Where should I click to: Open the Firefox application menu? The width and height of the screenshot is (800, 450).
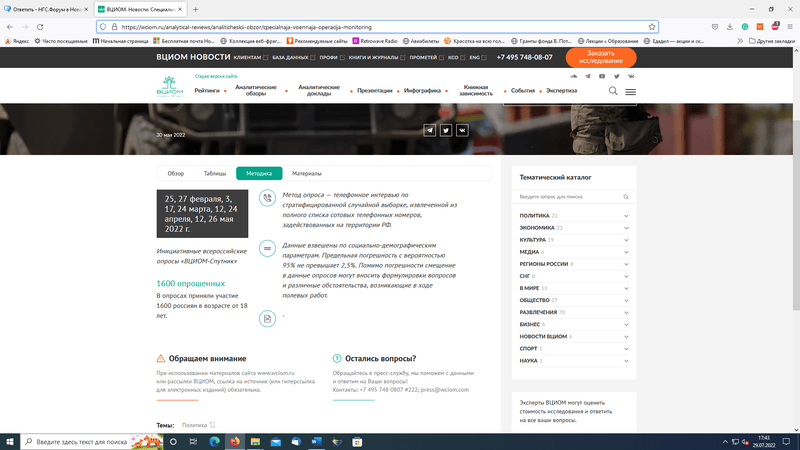pos(790,27)
